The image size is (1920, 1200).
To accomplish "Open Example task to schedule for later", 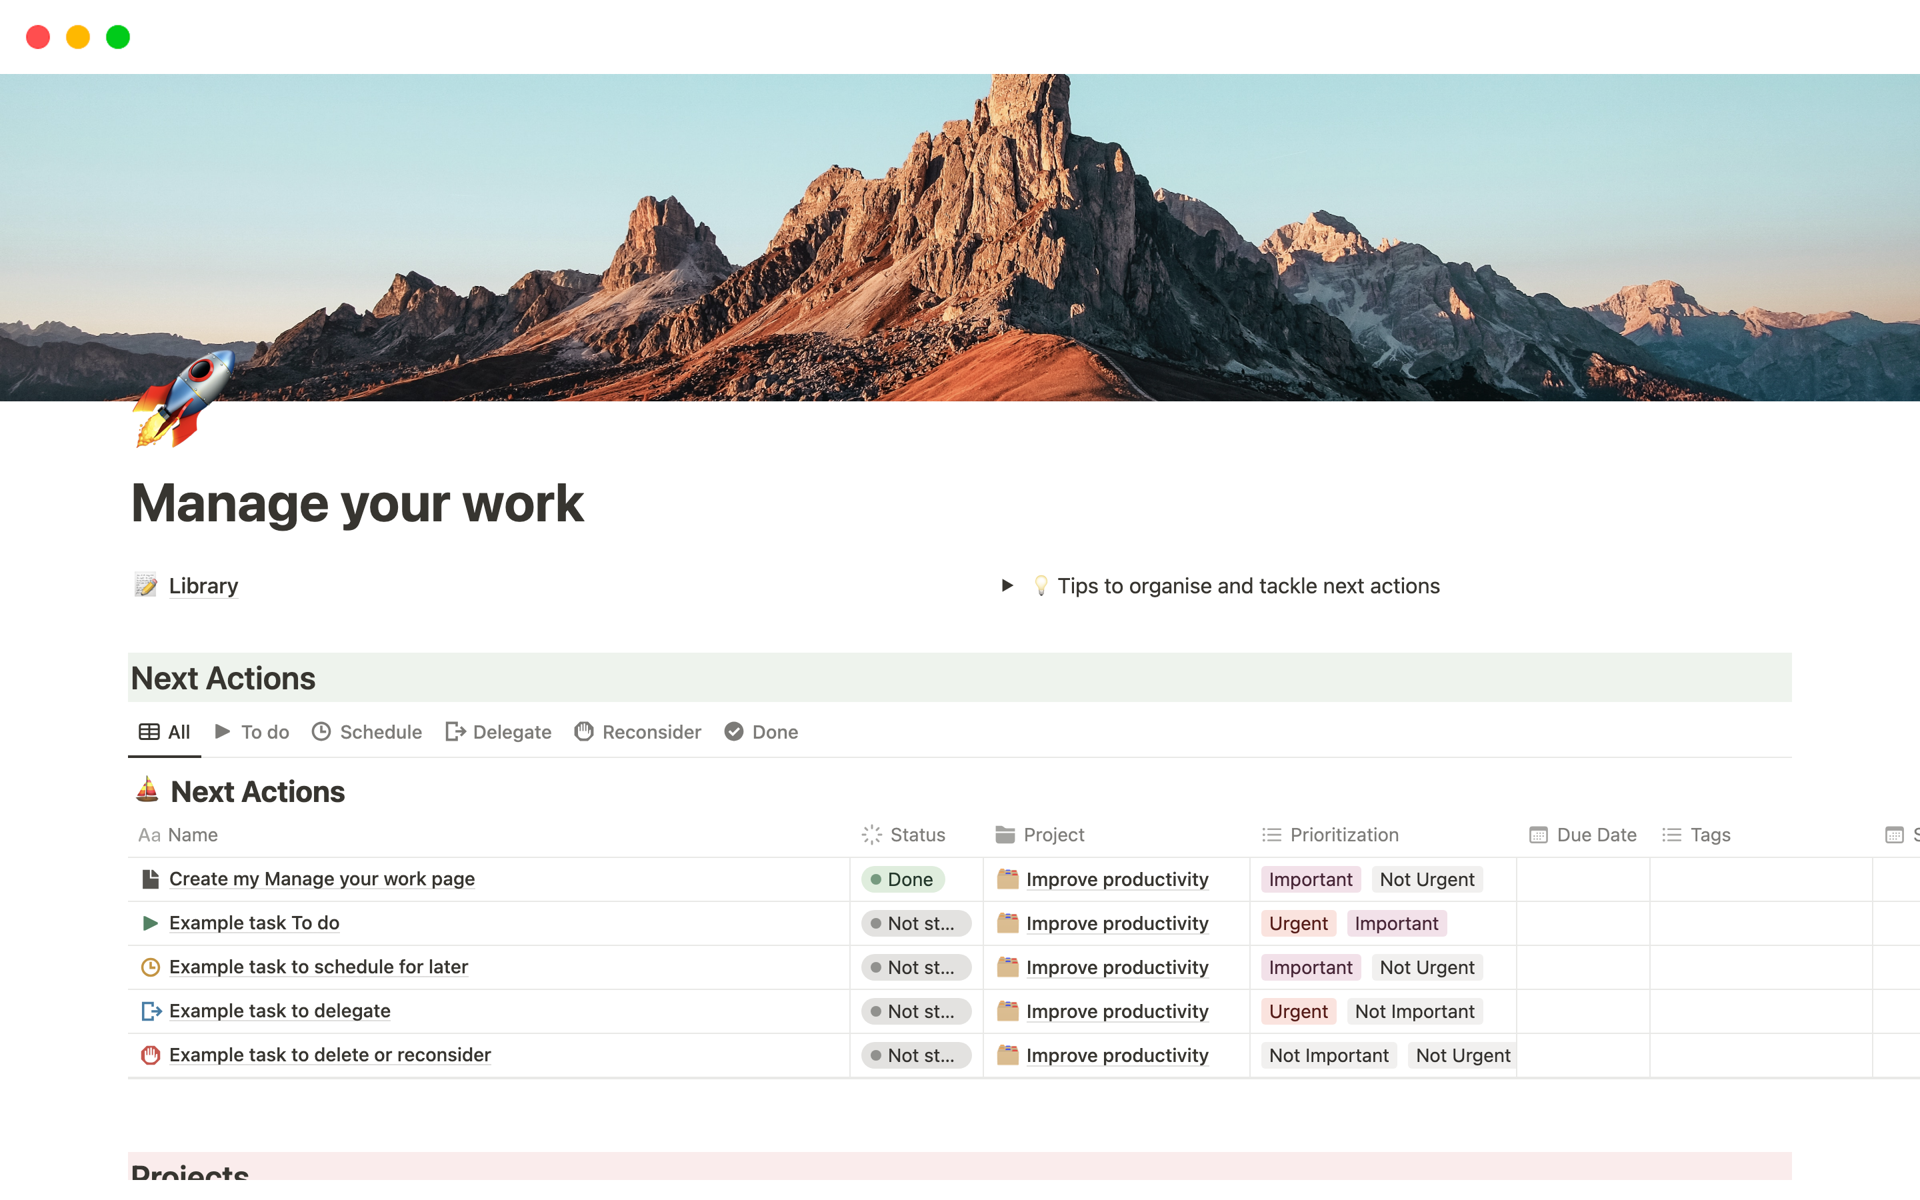I will [318, 967].
